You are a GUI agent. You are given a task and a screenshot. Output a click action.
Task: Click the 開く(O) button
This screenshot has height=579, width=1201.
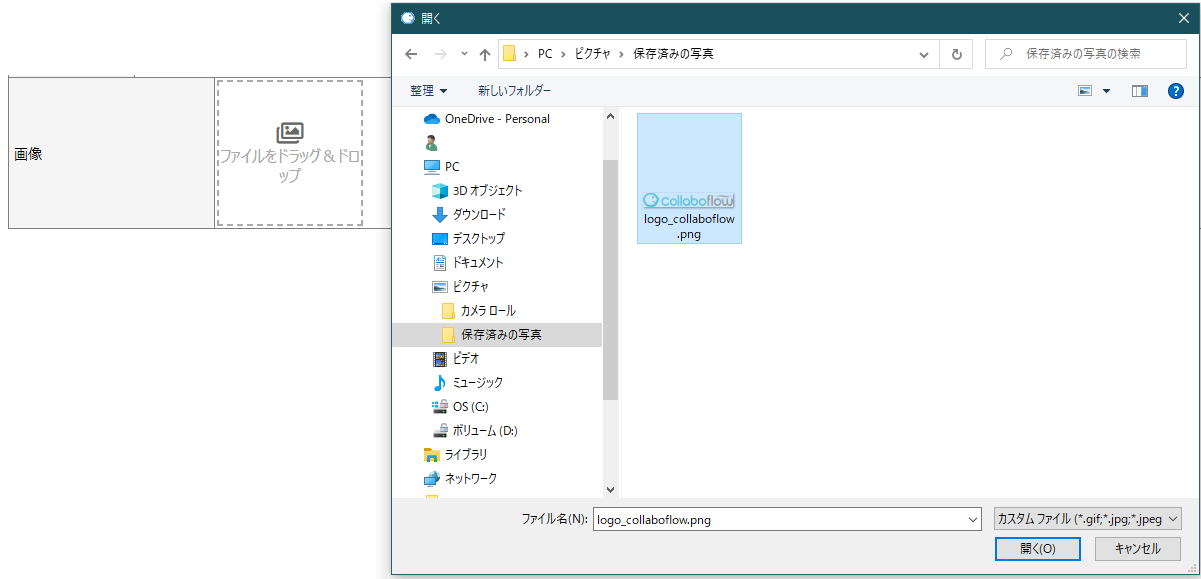pos(1038,549)
